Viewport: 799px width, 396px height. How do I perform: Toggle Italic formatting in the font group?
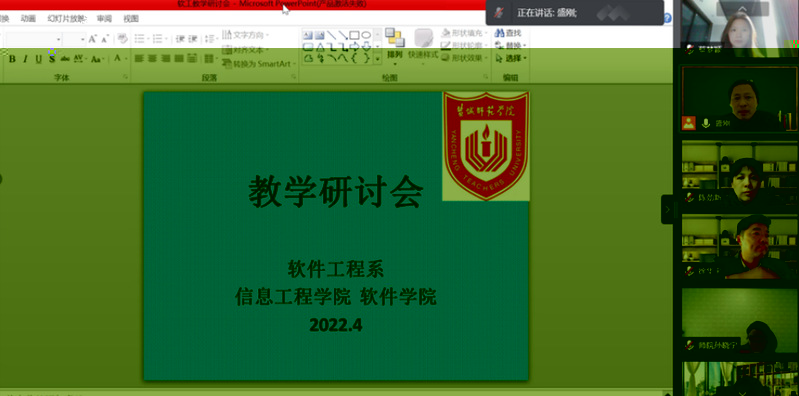click(25, 59)
